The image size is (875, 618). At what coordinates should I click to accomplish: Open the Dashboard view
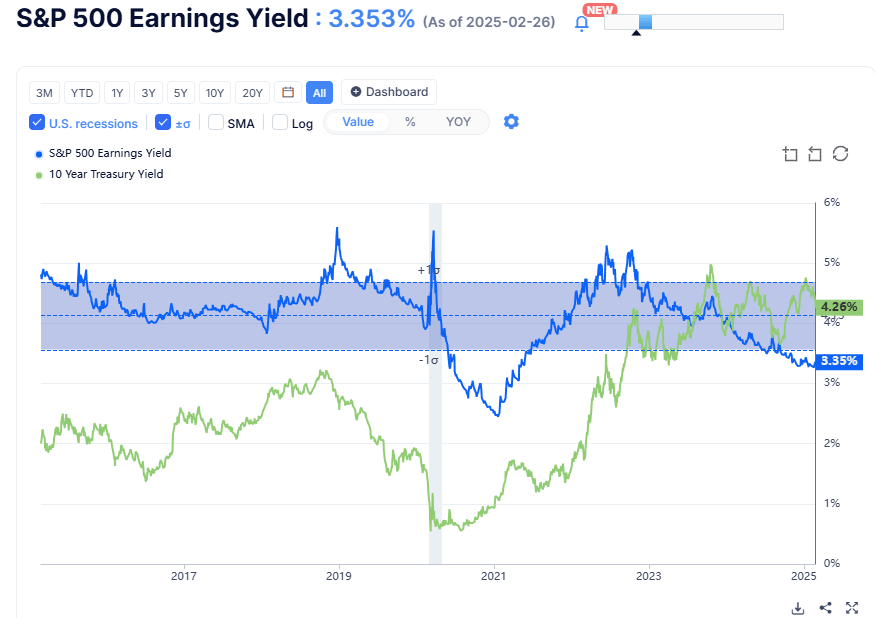(389, 91)
